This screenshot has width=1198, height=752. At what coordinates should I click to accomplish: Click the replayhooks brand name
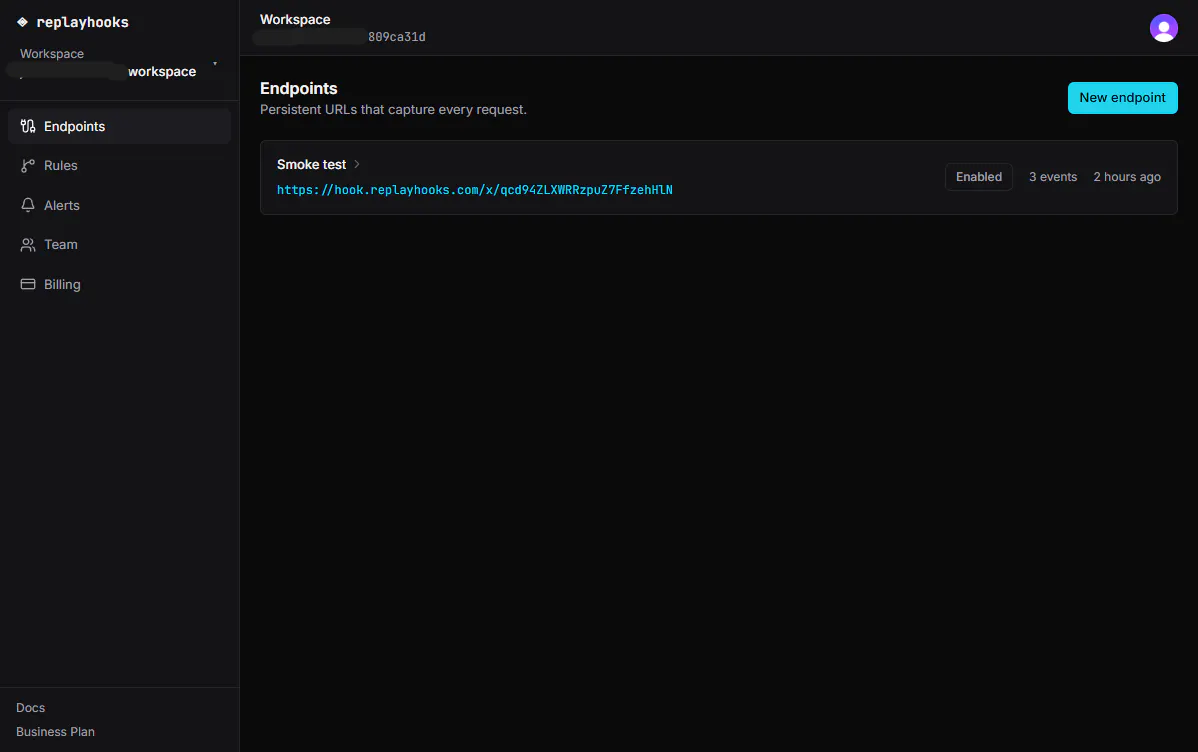pyautogui.click(x=83, y=22)
